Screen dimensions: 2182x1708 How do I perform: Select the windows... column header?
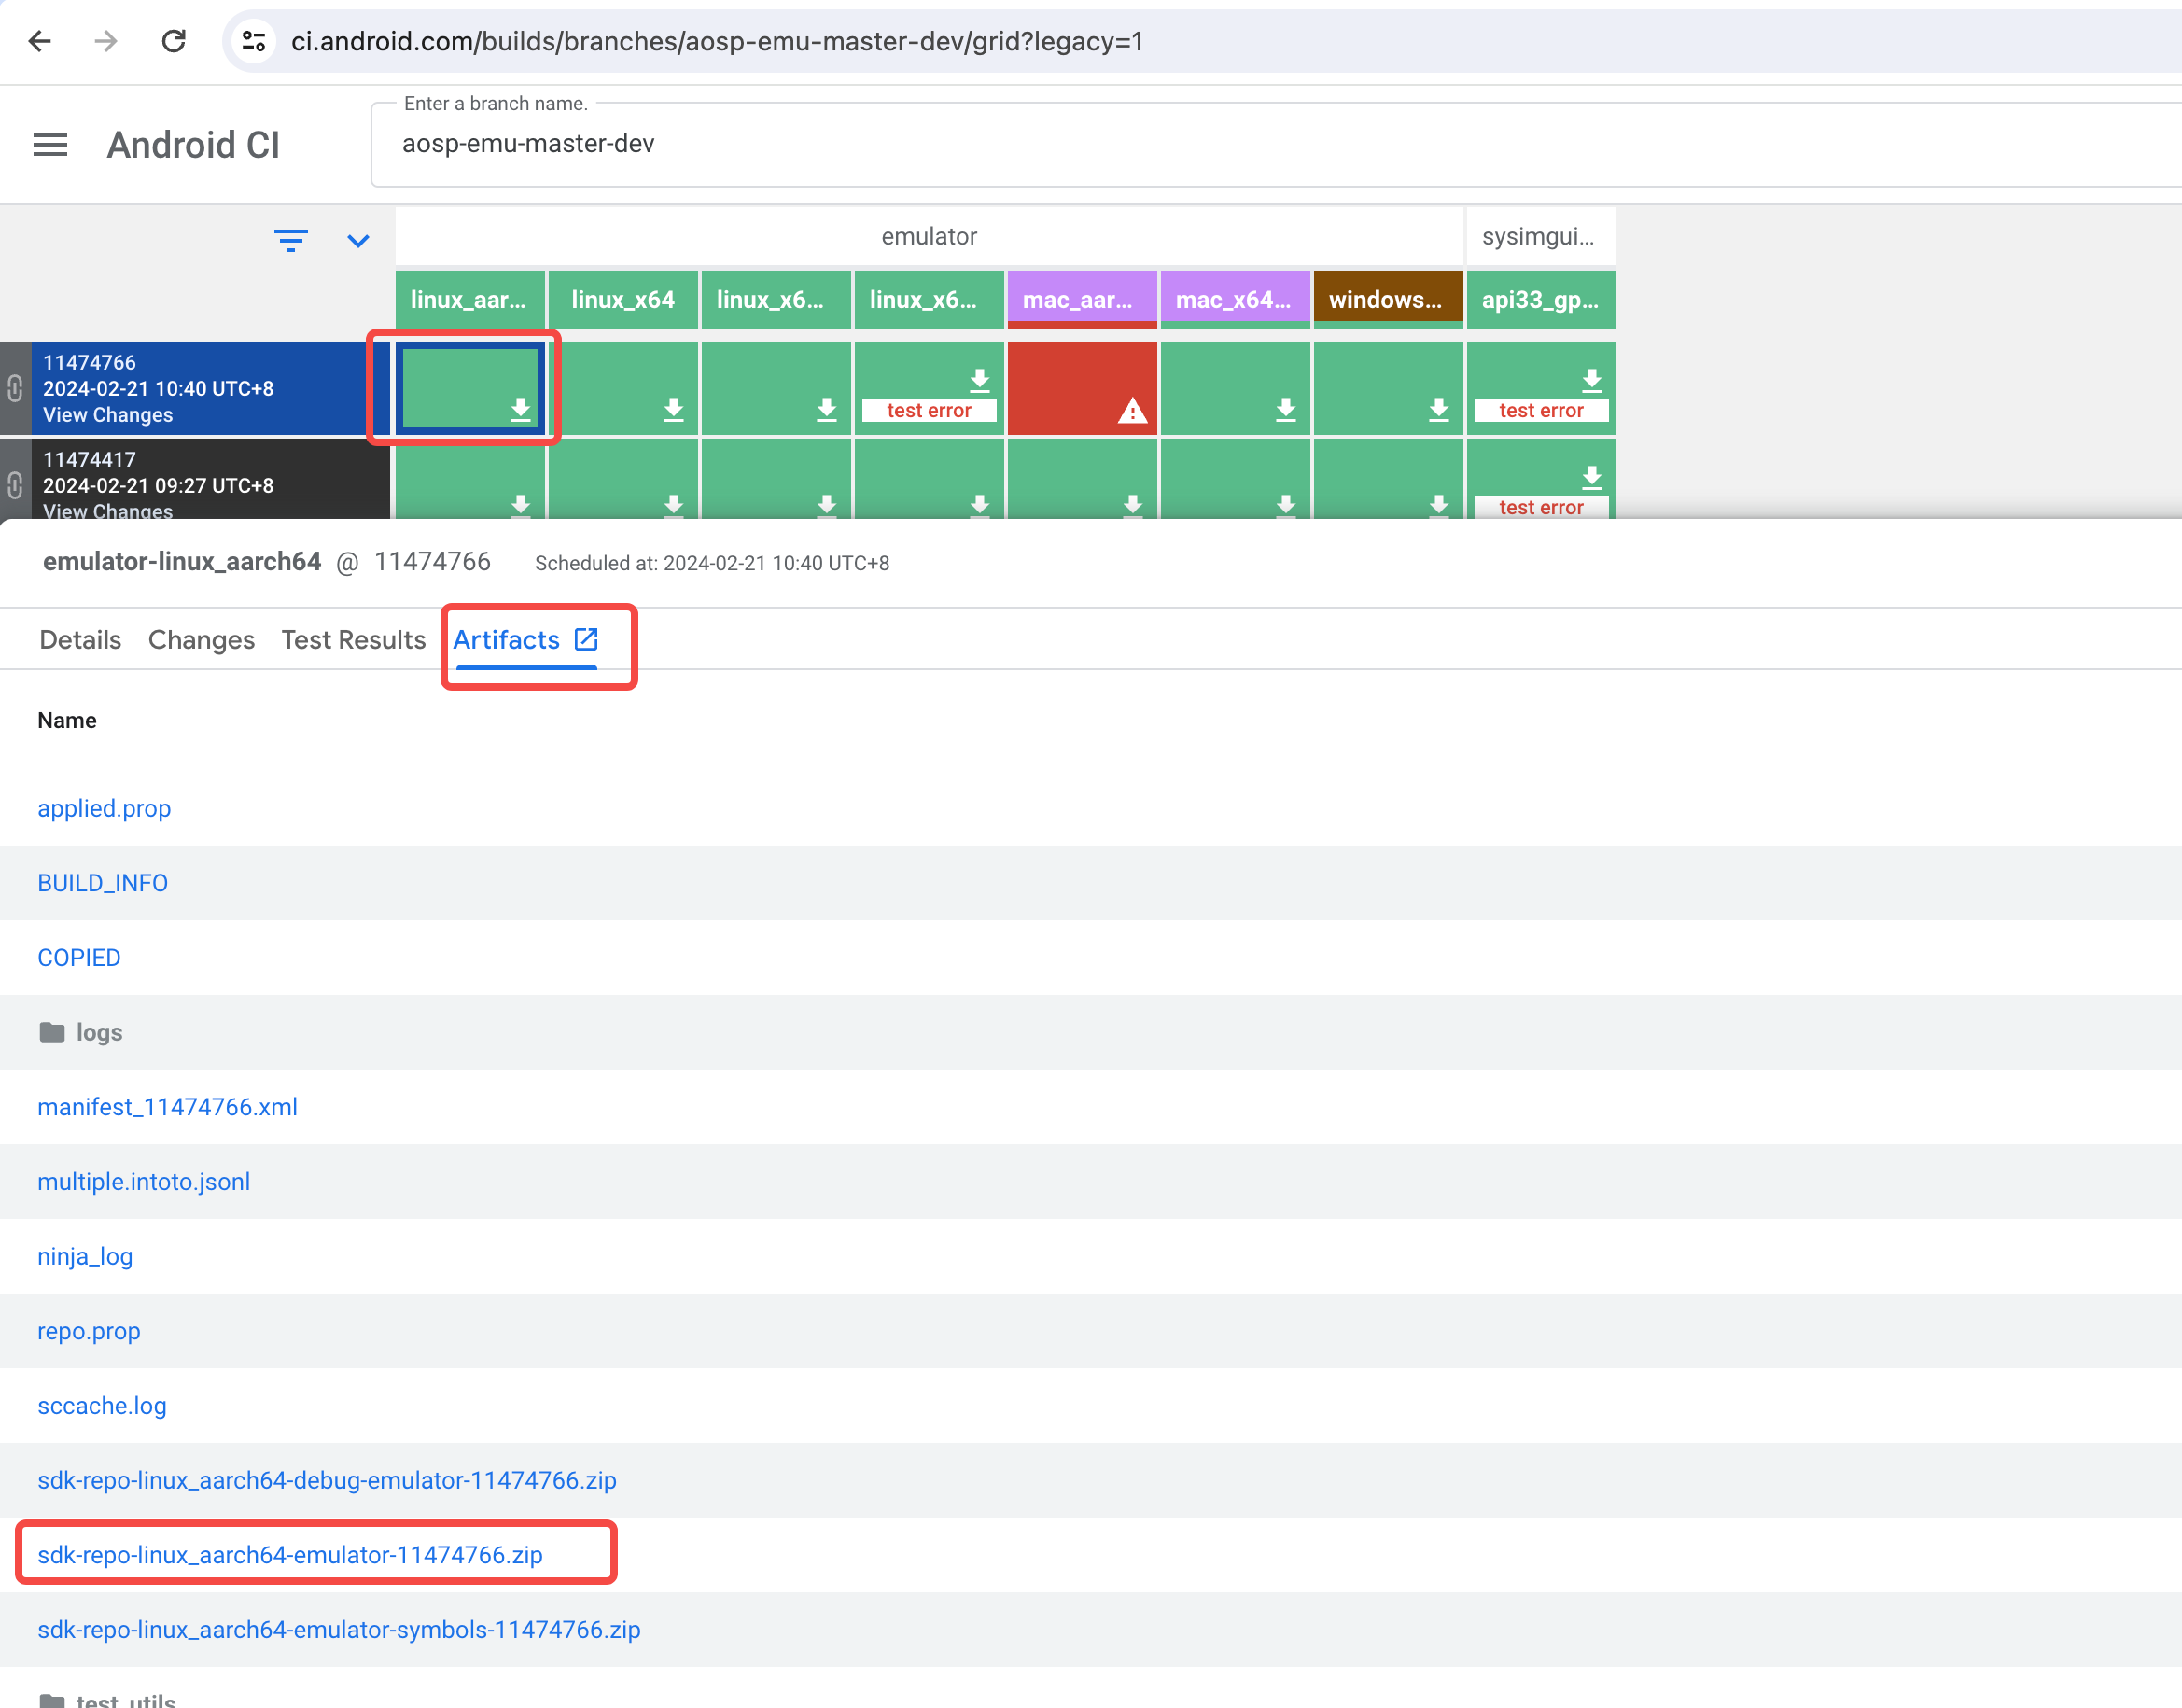1387,299
